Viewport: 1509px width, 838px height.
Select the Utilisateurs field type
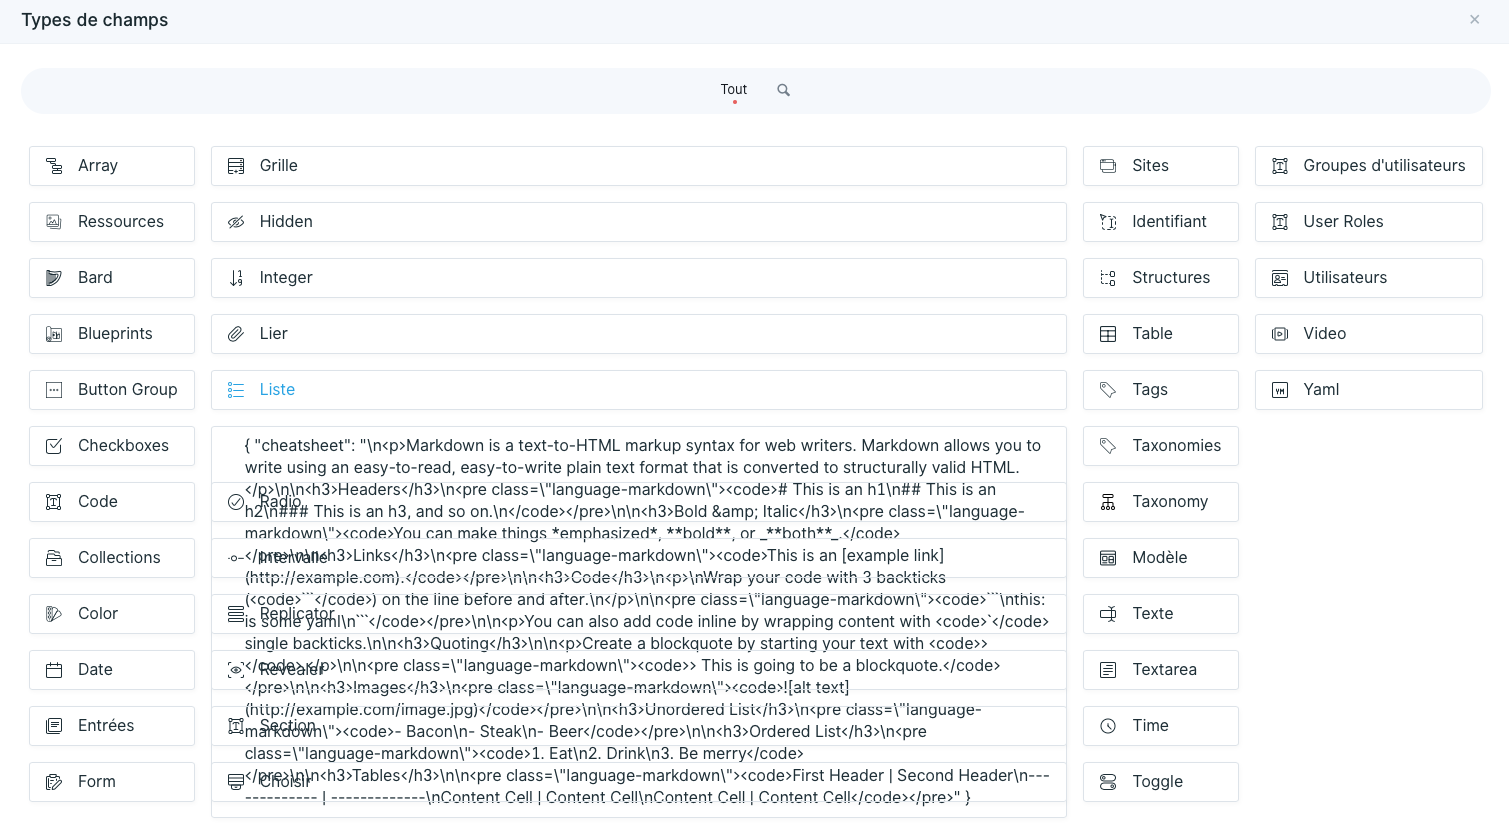1369,278
